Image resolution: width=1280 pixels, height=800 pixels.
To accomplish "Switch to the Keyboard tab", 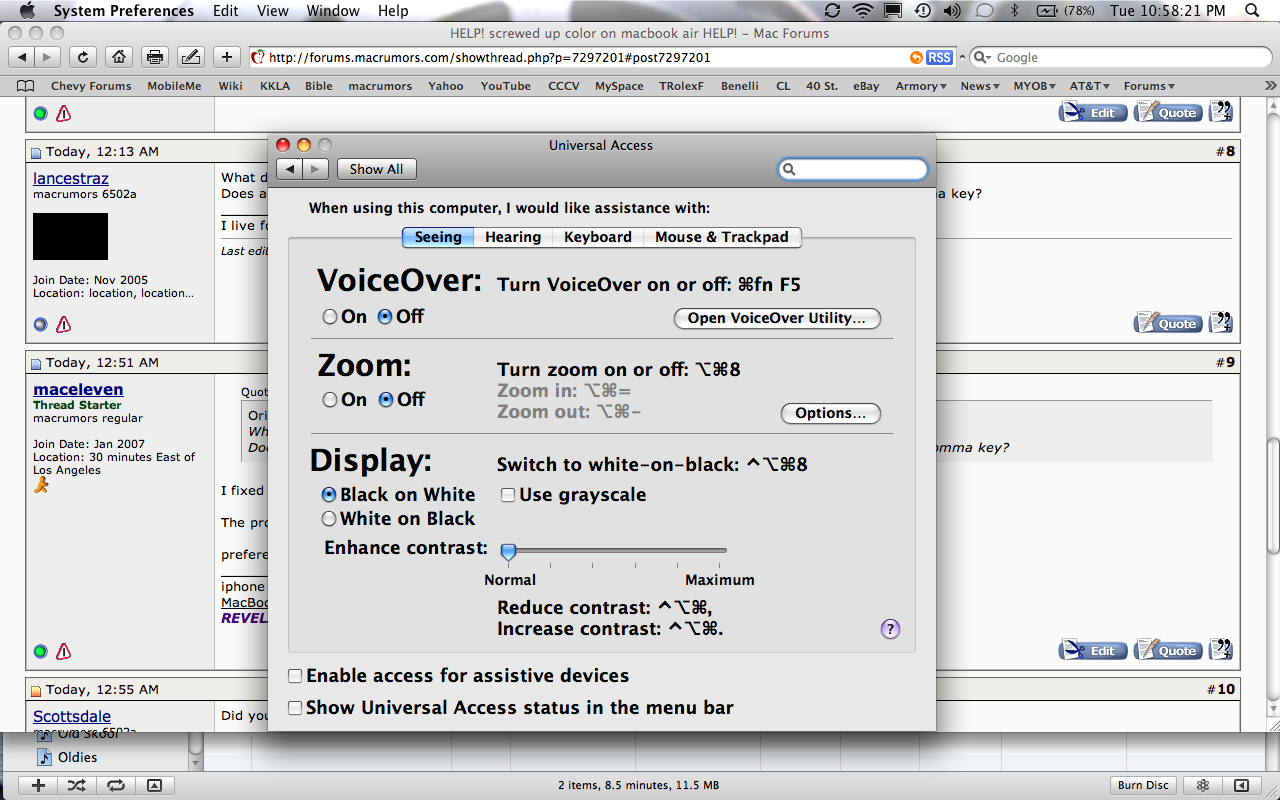I will click(x=598, y=237).
